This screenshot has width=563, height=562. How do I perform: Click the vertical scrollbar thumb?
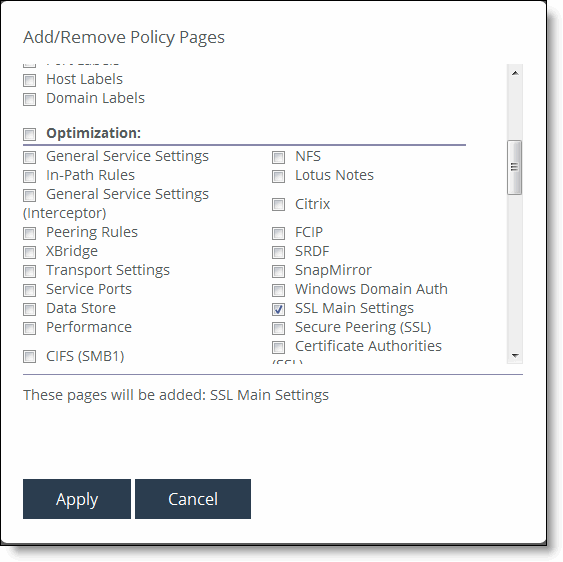pyautogui.click(x=515, y=167)
